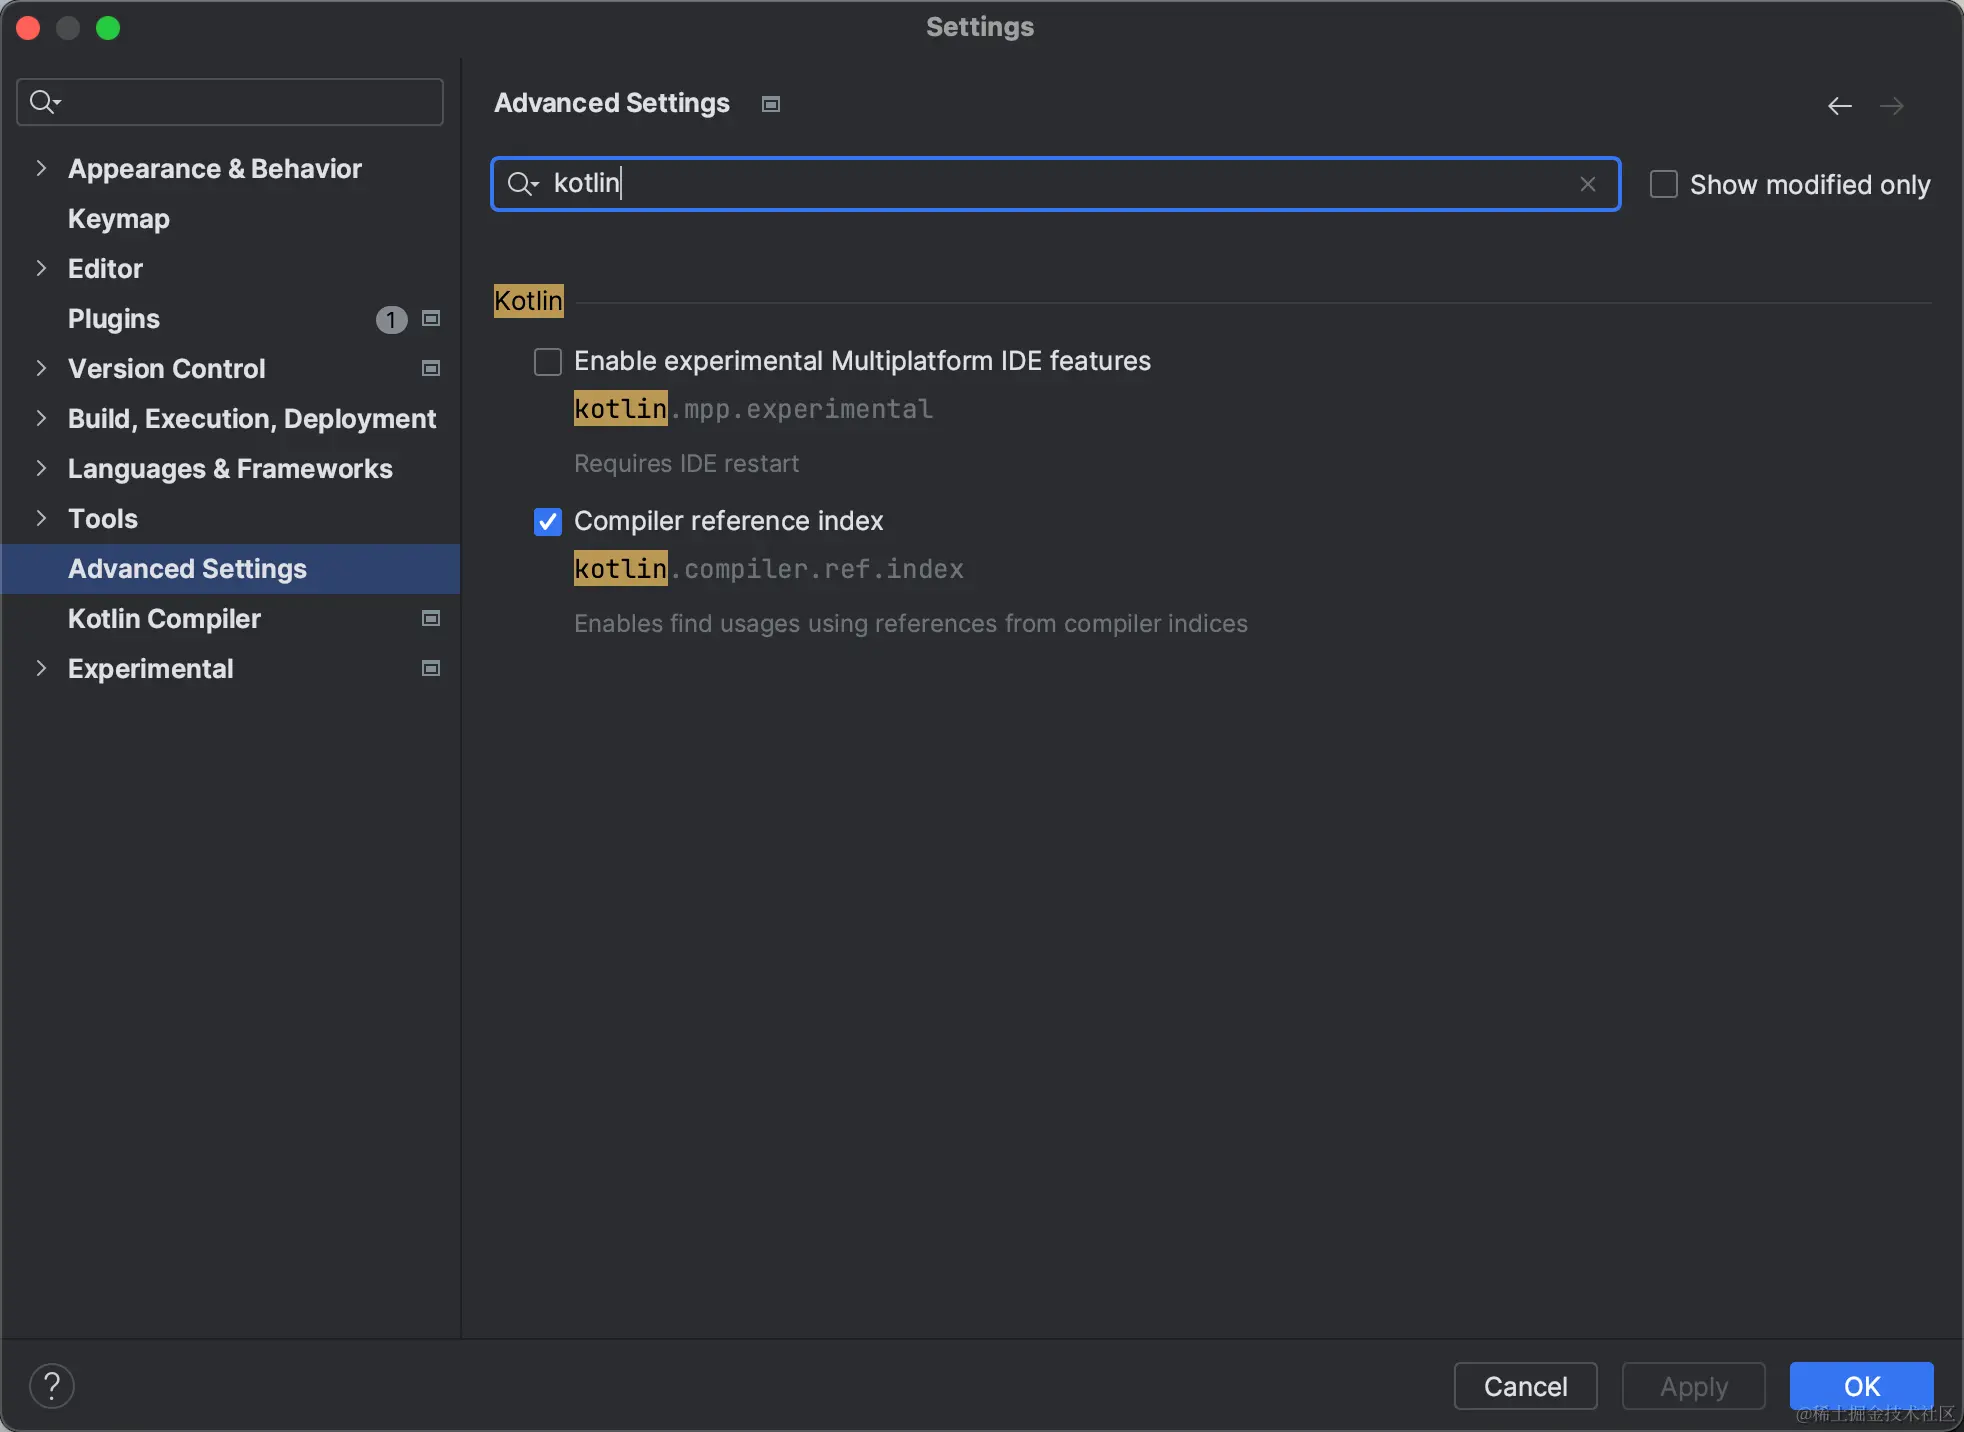This screenshot has width=1964, height=1432.
Task: Open the Keymap settings page
Action: 118,219
